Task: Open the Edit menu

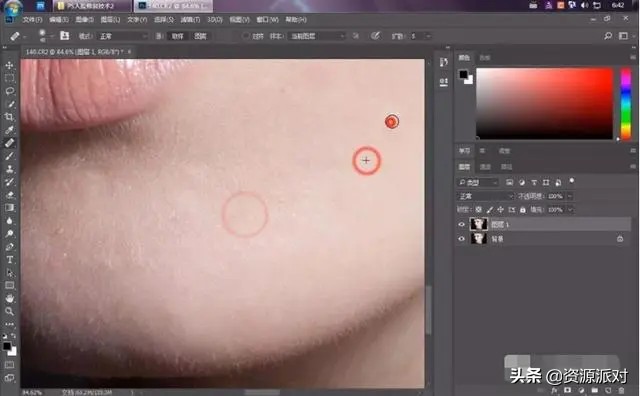Action: click(59, 20)
